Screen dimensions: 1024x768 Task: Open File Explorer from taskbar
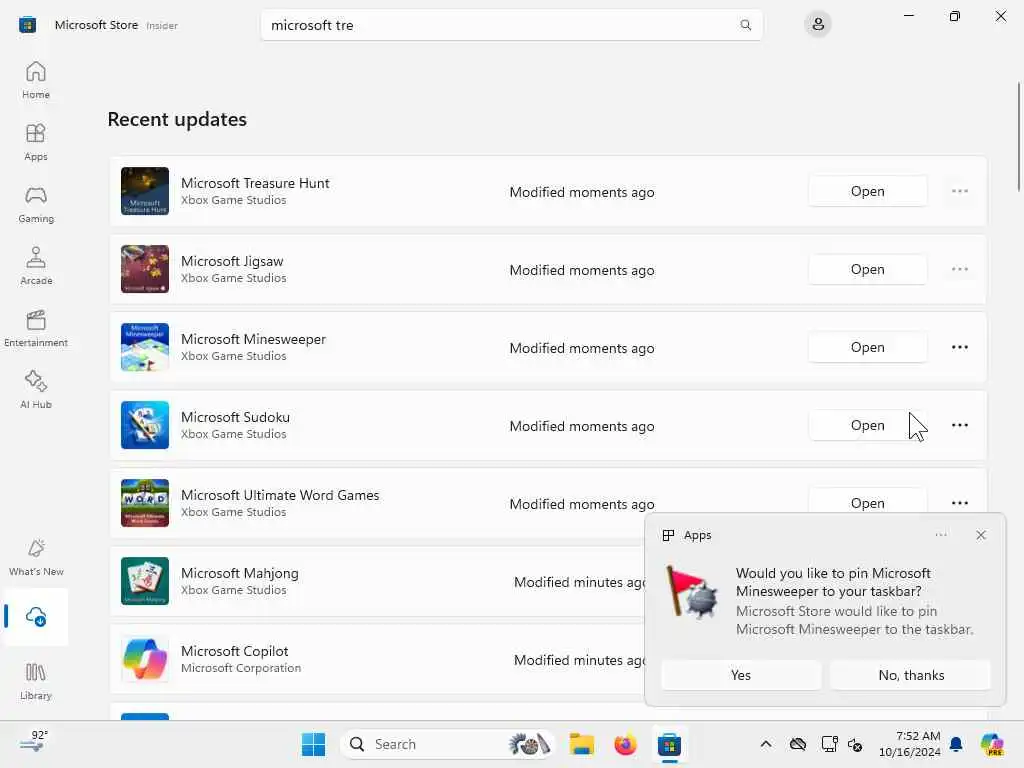click(x=581, y=744)
